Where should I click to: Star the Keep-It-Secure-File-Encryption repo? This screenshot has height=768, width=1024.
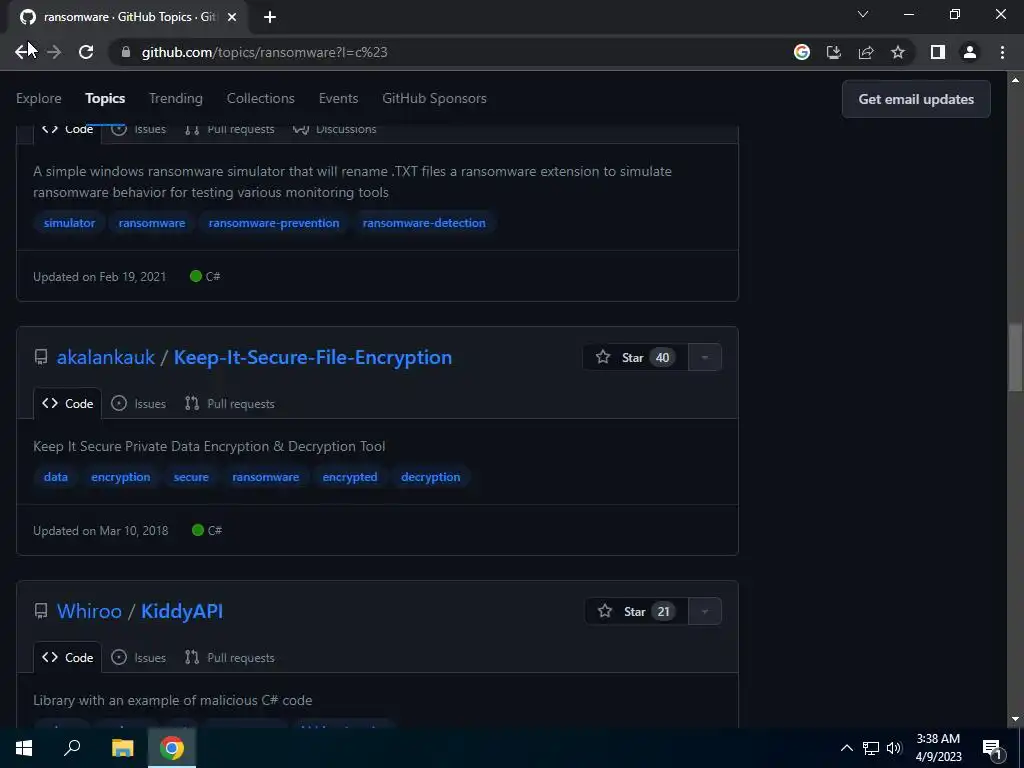tap(635, 357)
